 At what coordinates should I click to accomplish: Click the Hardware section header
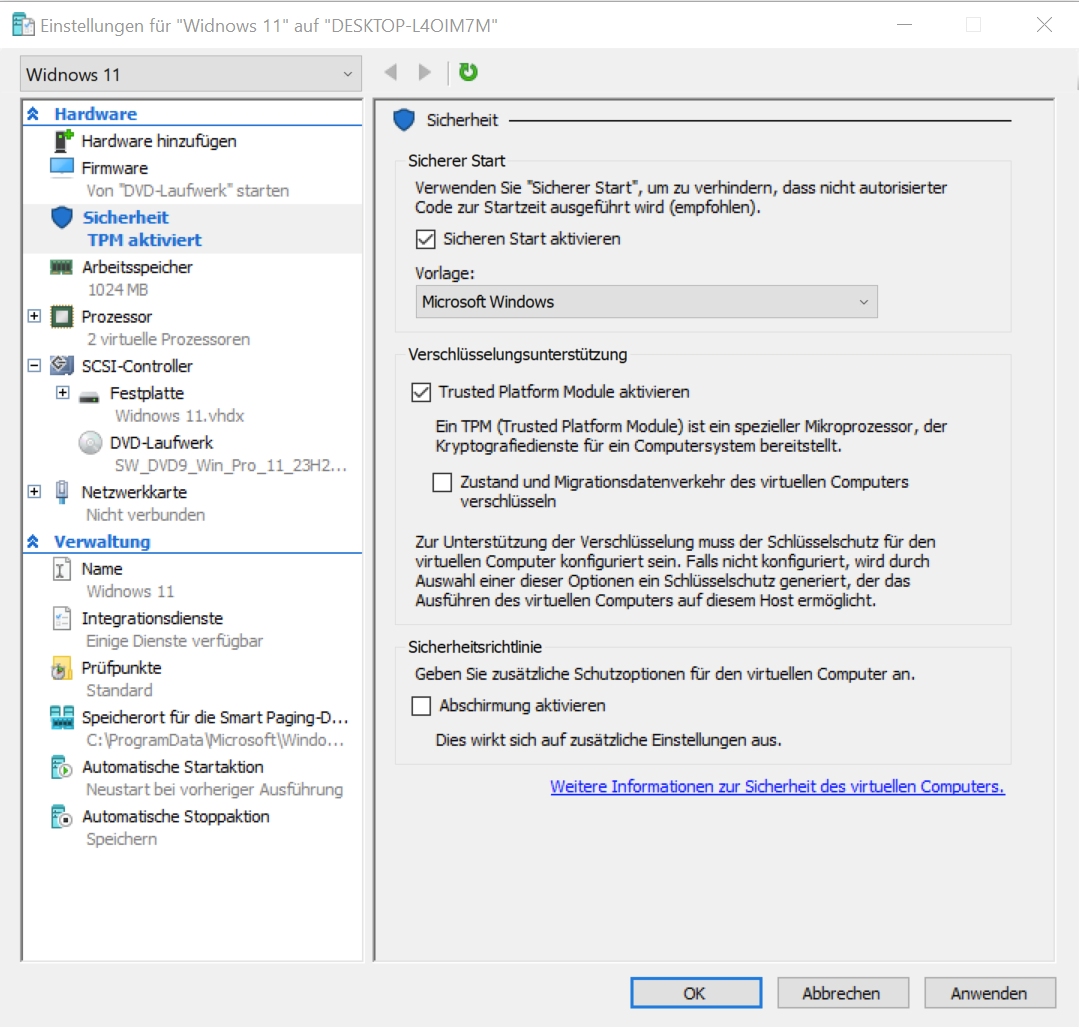pos(96,114)
